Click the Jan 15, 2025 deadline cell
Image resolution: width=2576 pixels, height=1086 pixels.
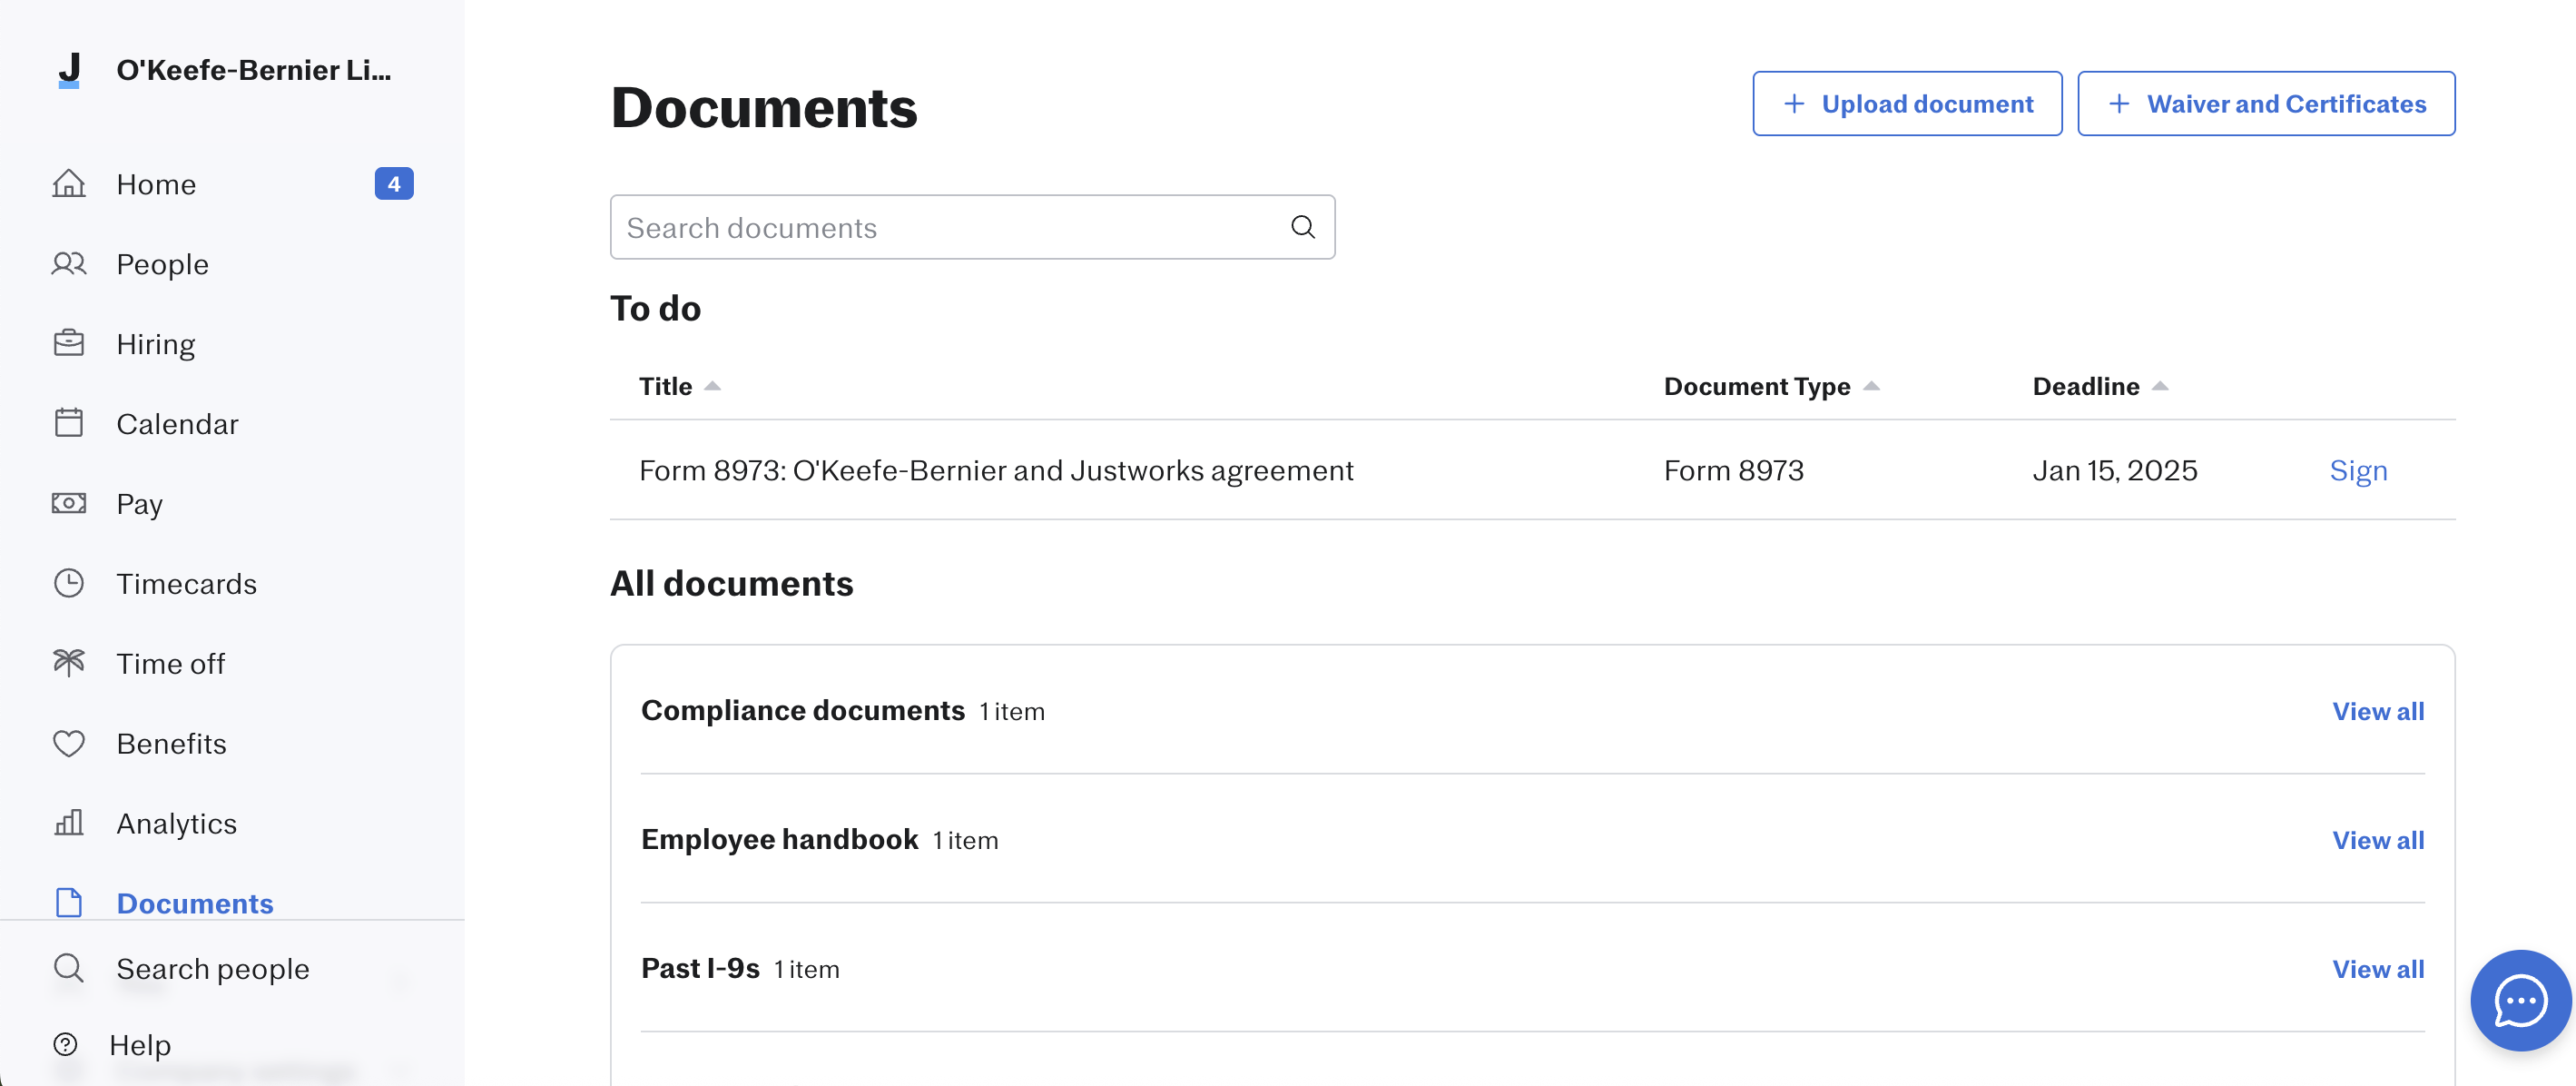pos(2114,470)
